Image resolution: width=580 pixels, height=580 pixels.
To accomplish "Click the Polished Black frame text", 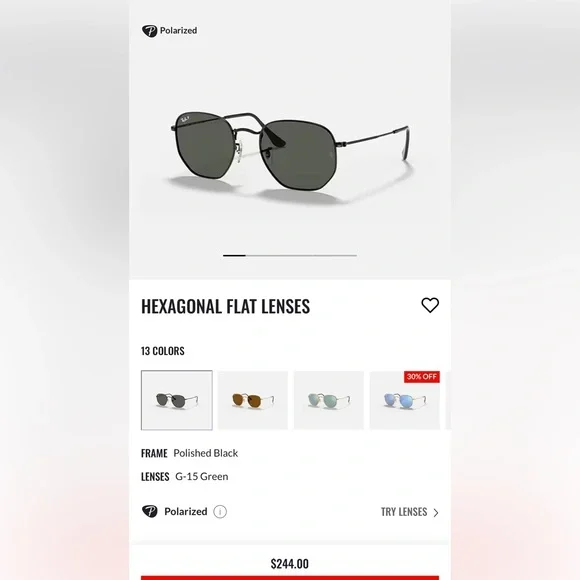I will (206, 453).
